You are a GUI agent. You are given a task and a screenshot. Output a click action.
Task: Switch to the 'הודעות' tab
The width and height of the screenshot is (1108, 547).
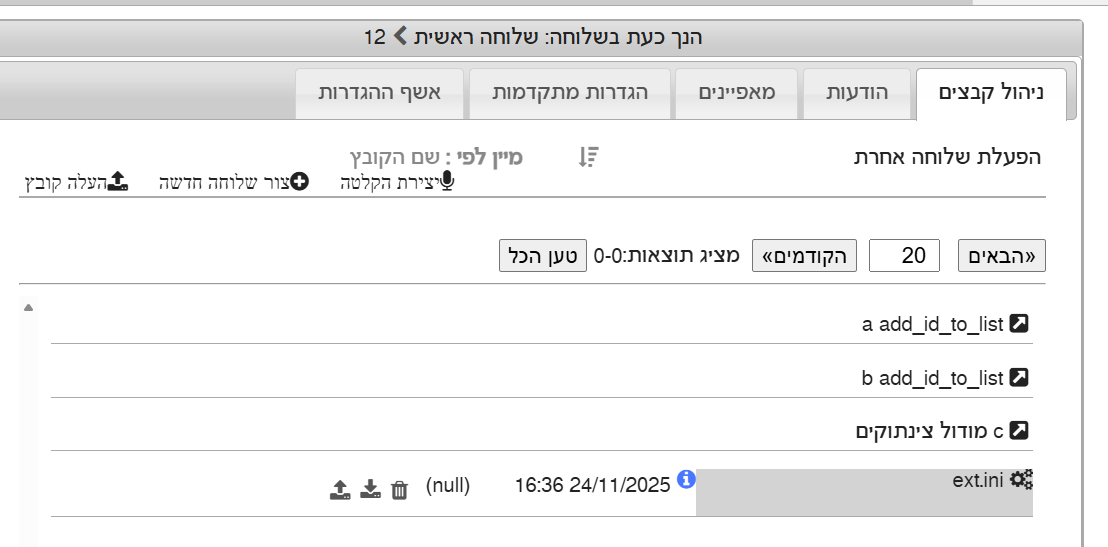pyautogui.click(x=859, y=93)
